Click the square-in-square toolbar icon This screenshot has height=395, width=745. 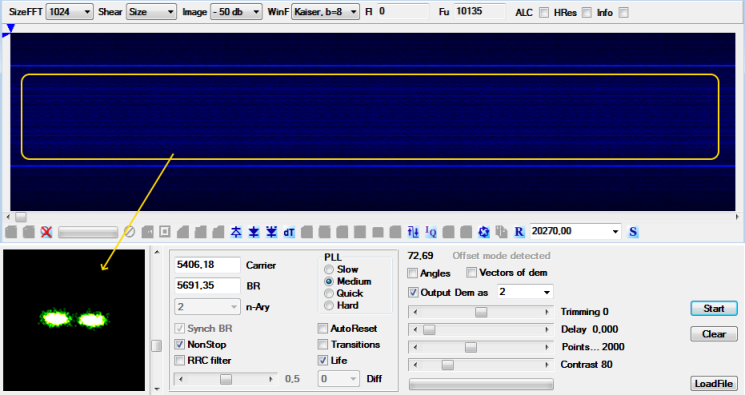point(165,232)
